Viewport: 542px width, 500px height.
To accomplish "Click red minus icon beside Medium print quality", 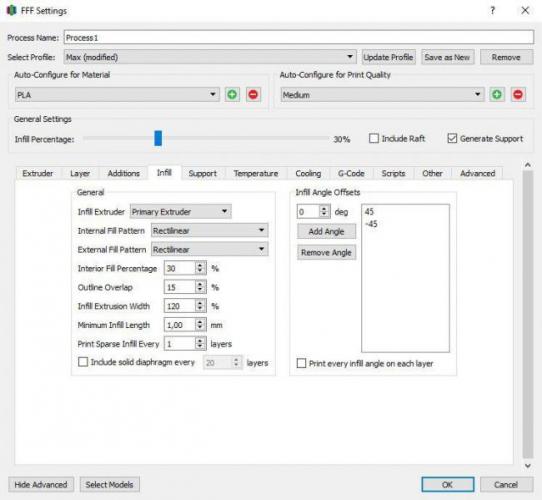I will [x=518, y=94].
